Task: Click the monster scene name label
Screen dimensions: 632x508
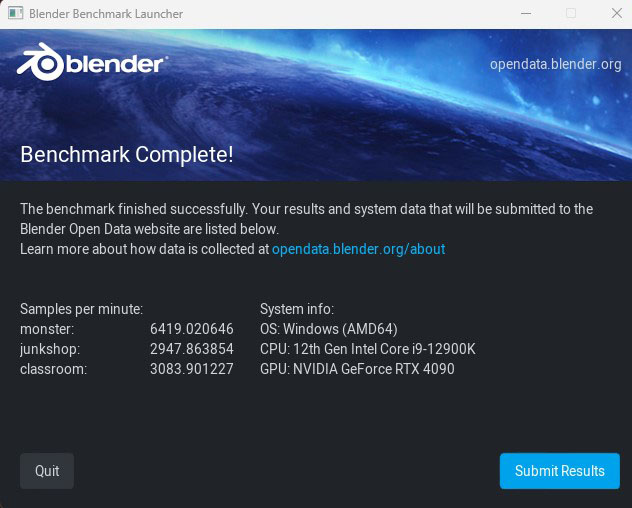Action: pyautogui.click(x=47, y=329)
